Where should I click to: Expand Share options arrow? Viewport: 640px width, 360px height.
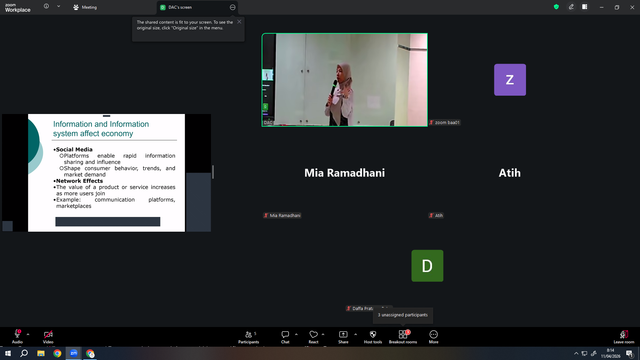click(x=356, y=334)
